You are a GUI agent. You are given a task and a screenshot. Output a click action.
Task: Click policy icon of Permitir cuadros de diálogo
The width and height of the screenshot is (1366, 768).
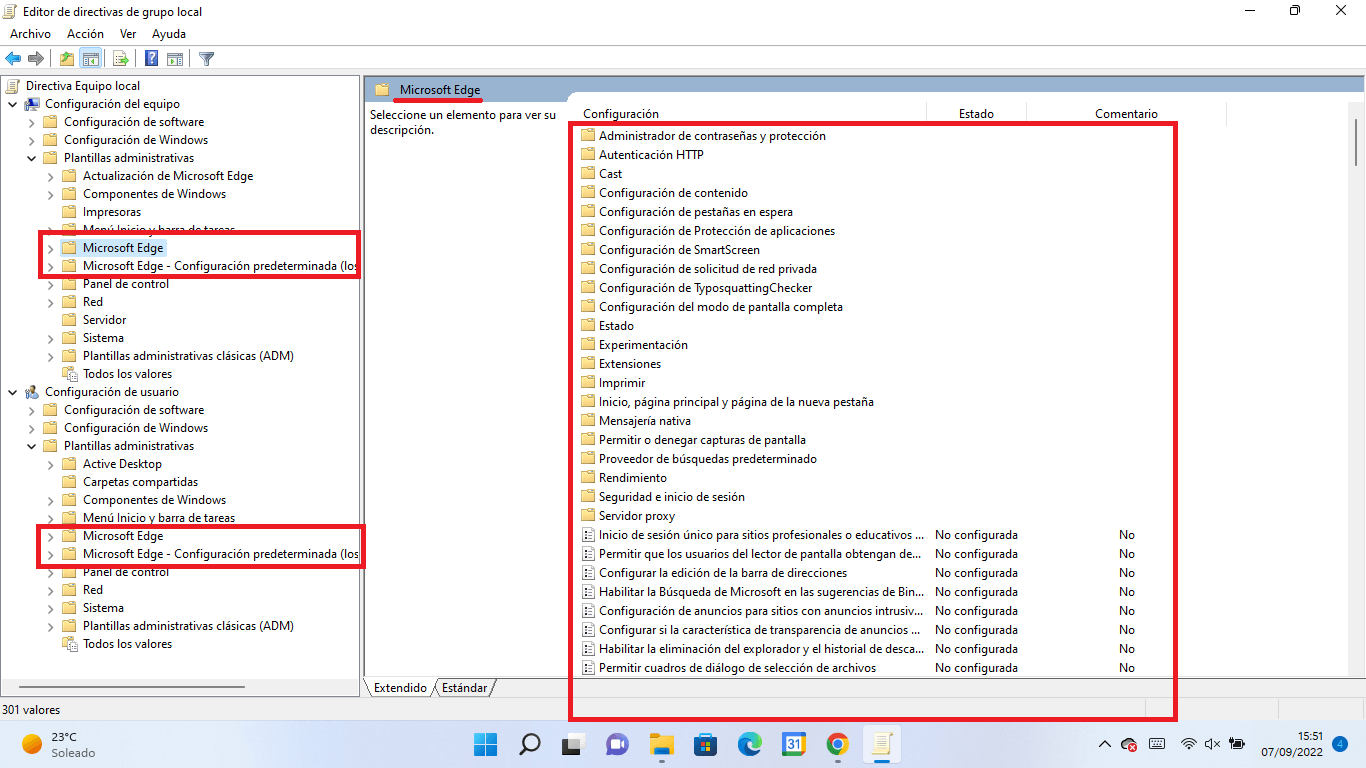click(588, 668)
